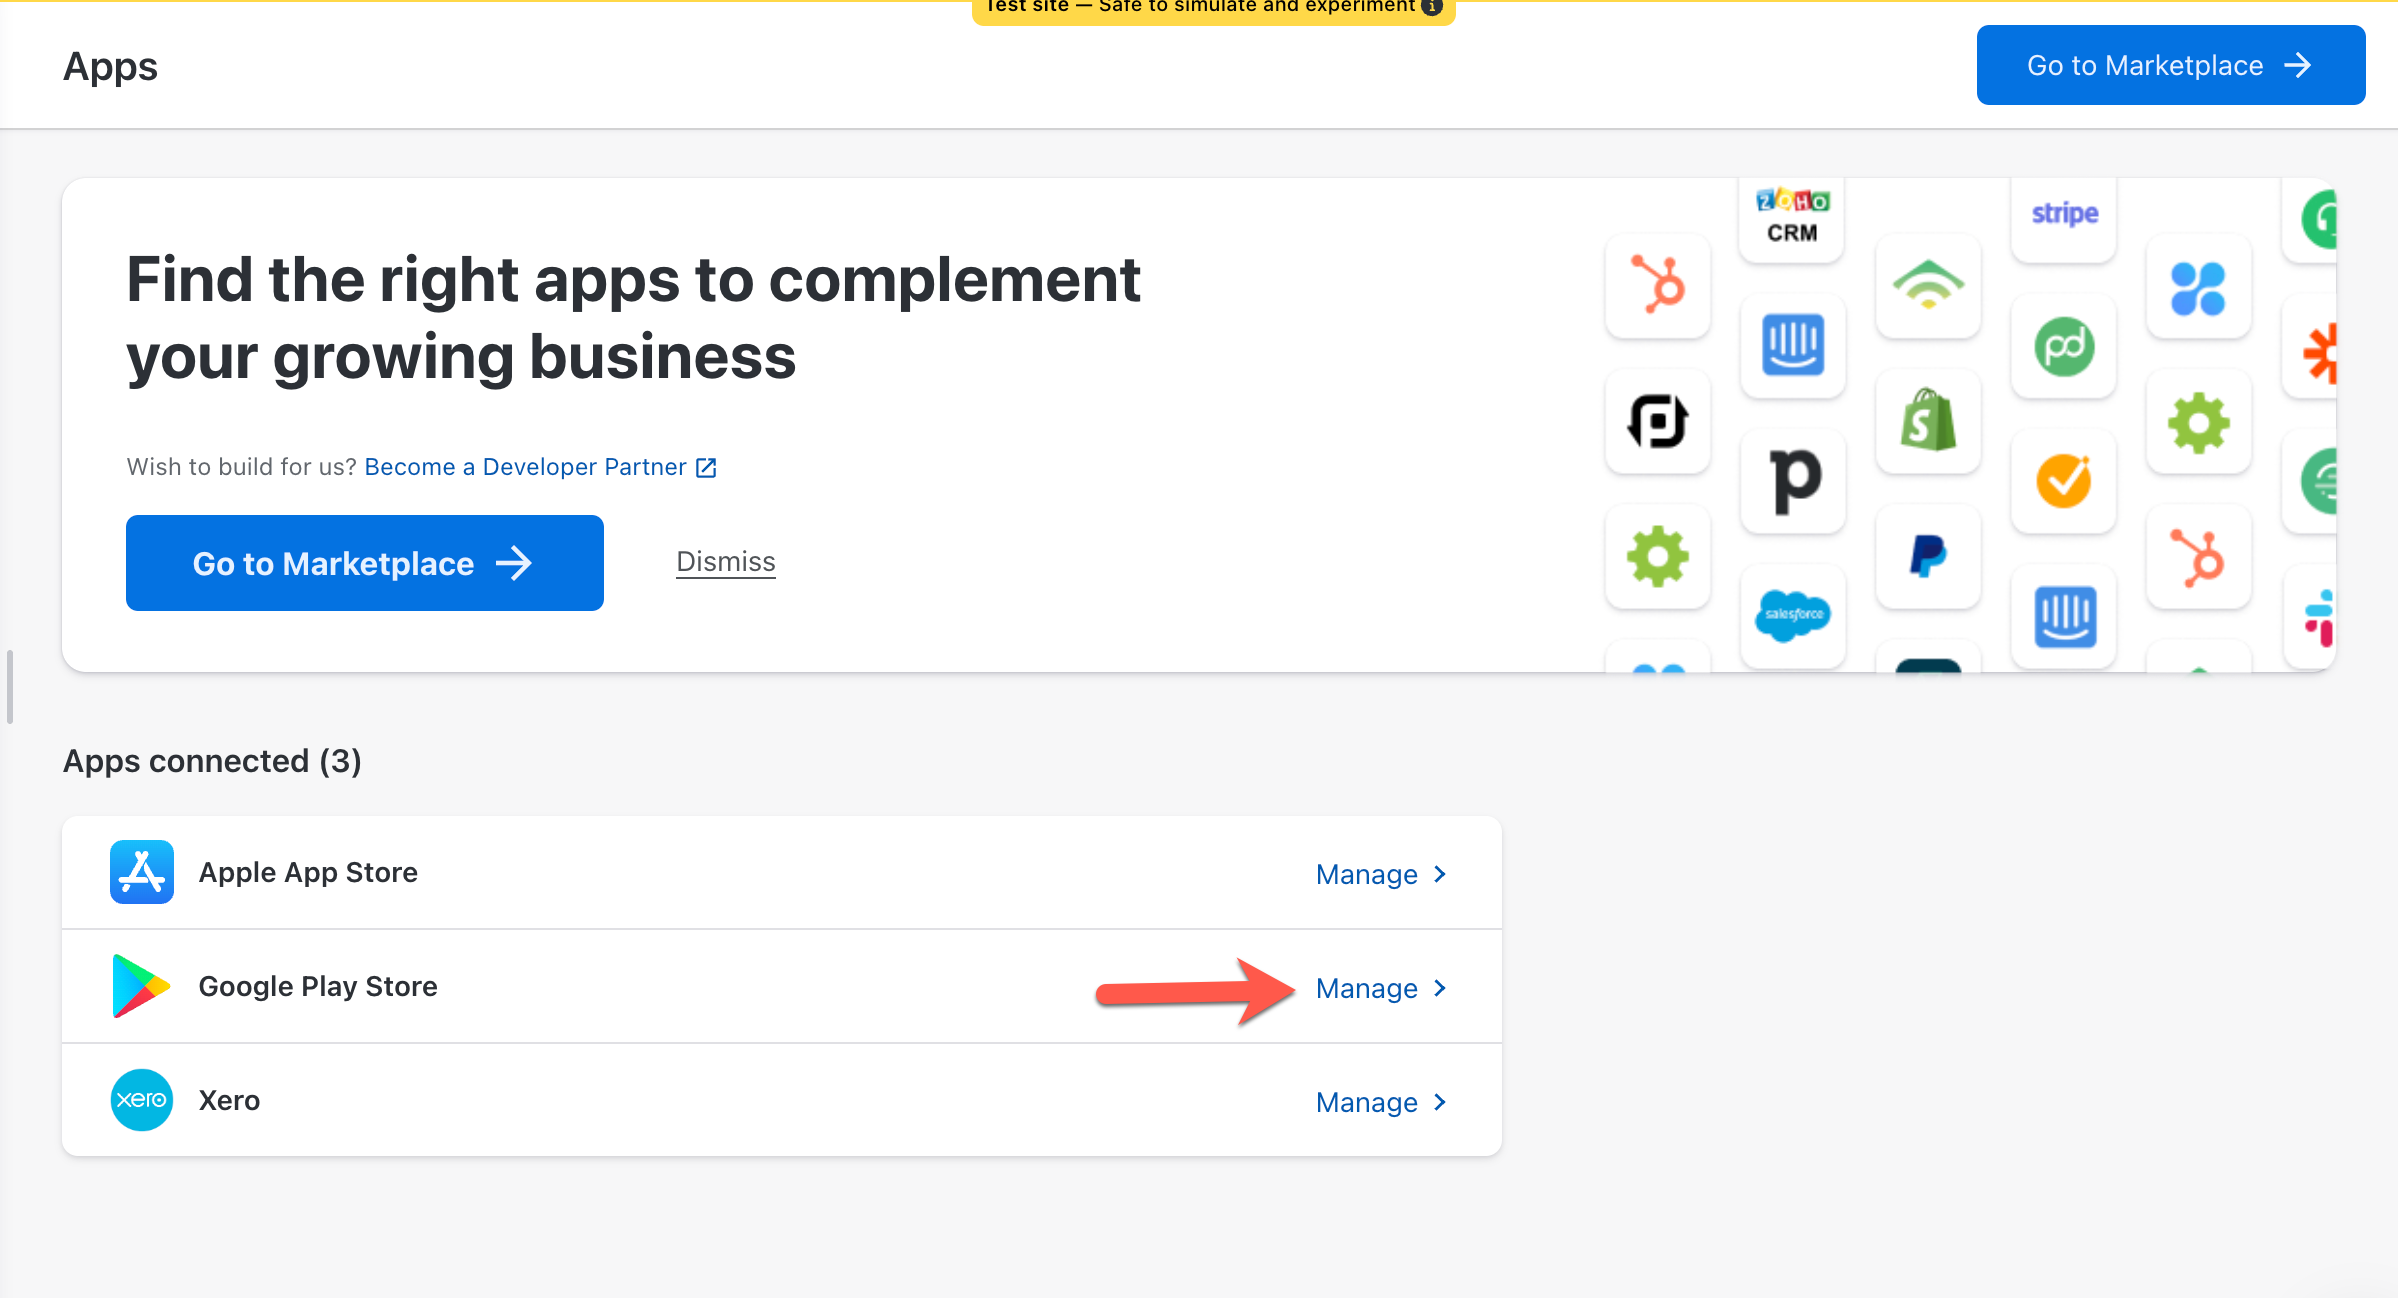Click info icon on Test site badge

(x=1432, y=7)
